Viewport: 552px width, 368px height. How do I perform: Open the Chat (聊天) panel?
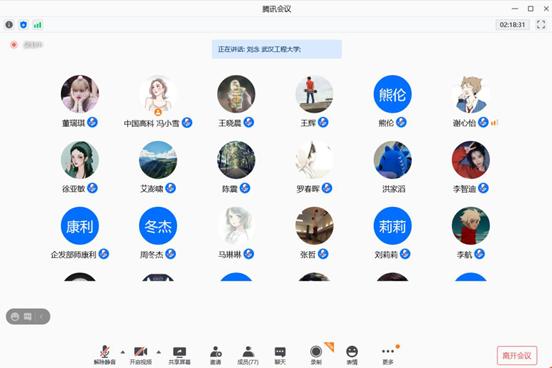point(280,355)
